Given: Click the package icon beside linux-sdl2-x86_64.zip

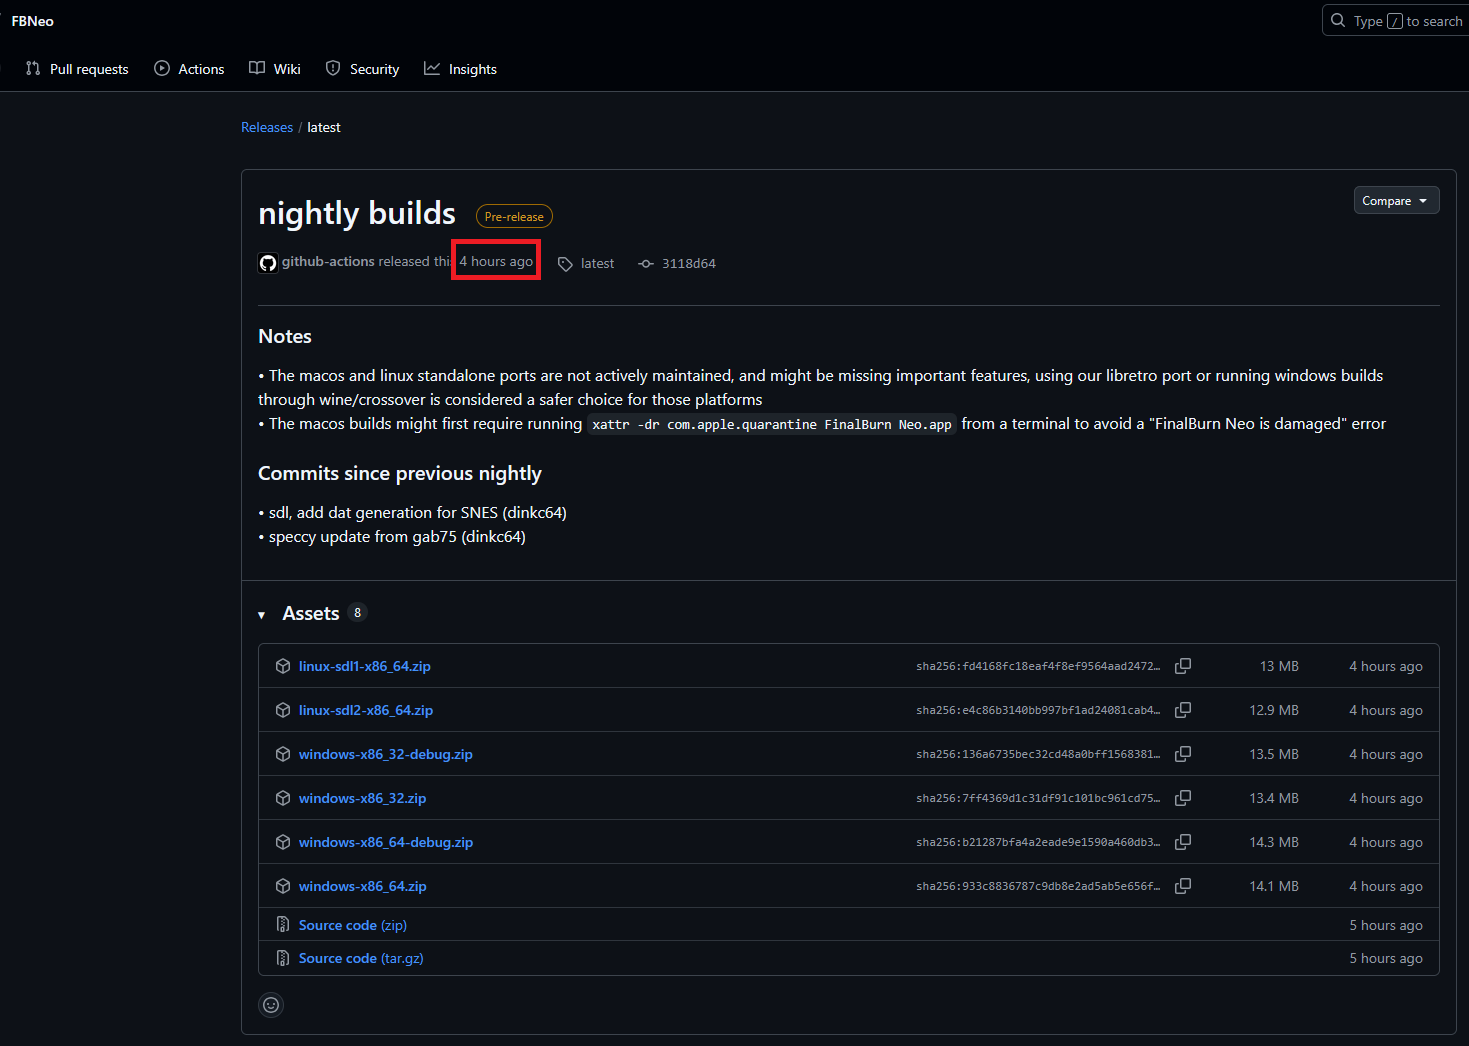Looking at the screenshot, I should pos(283,710).
